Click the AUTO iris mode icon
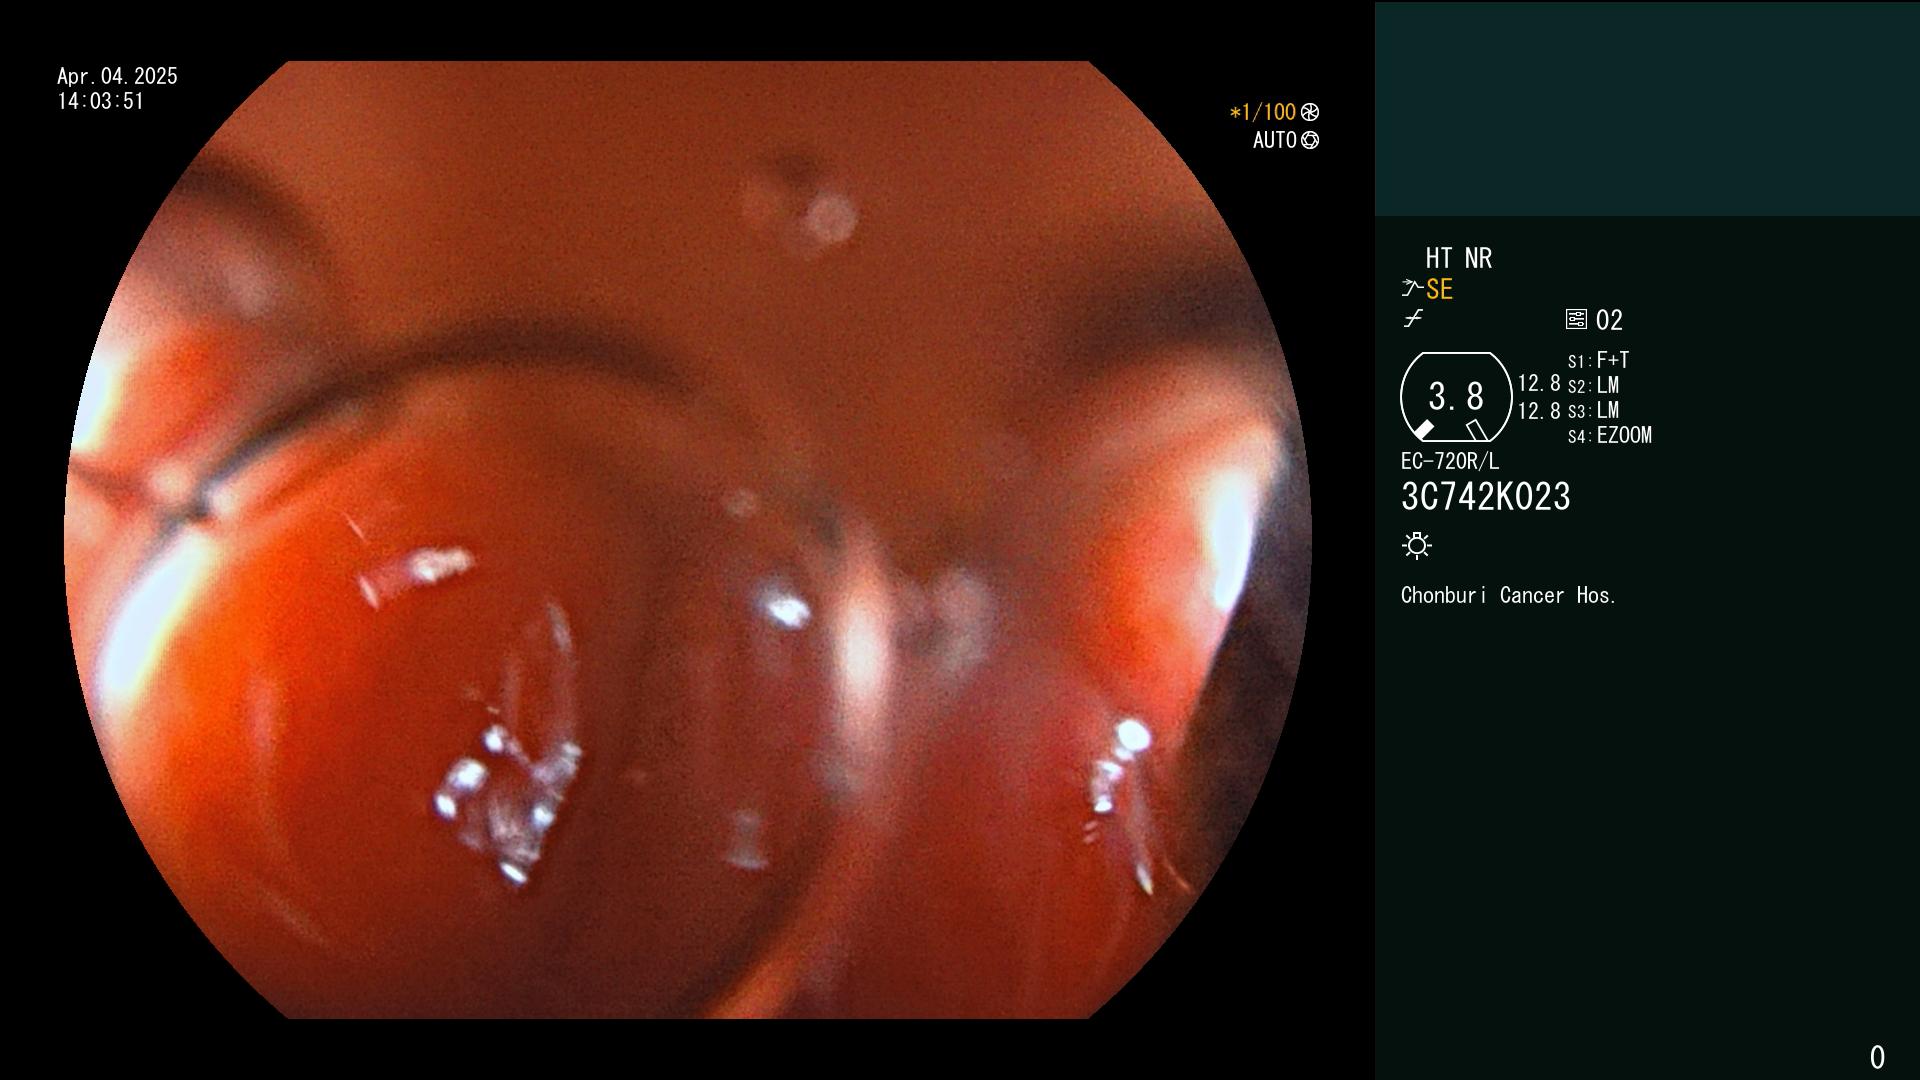1920x1080 pixels. point(1310,140)
